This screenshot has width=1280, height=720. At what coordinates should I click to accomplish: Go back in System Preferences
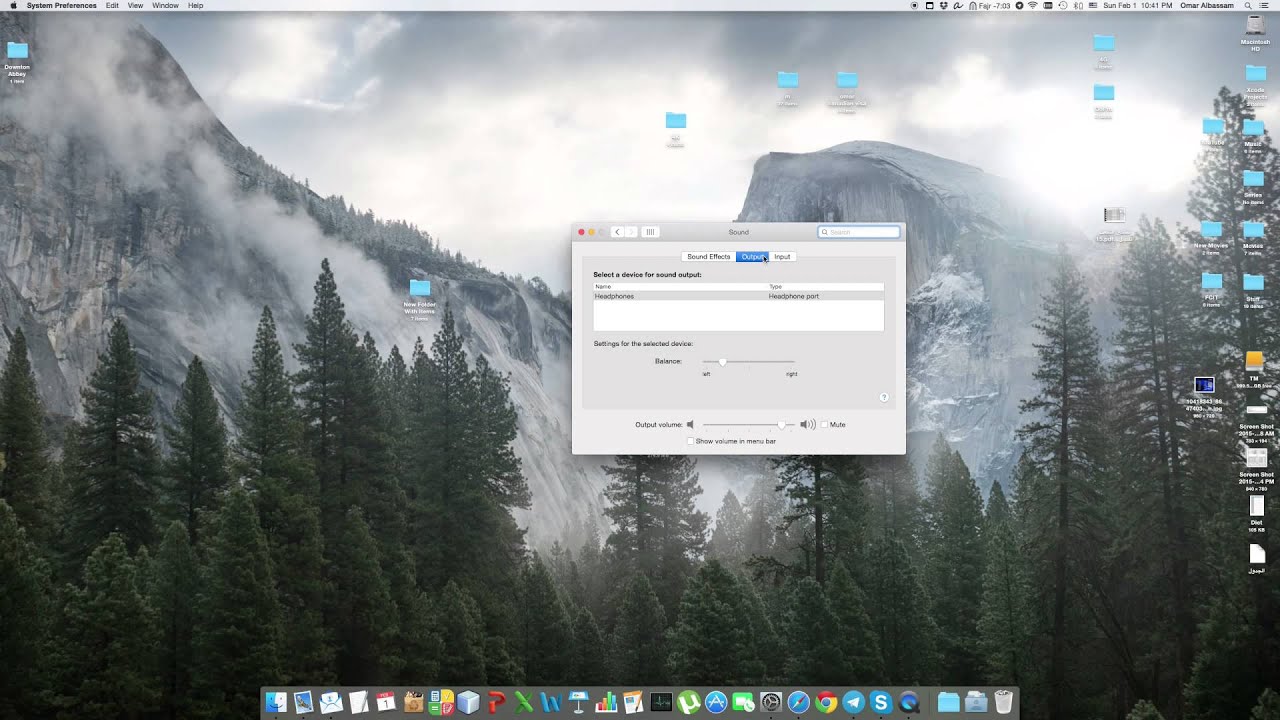pyautogui.click(x=617, y=232)
